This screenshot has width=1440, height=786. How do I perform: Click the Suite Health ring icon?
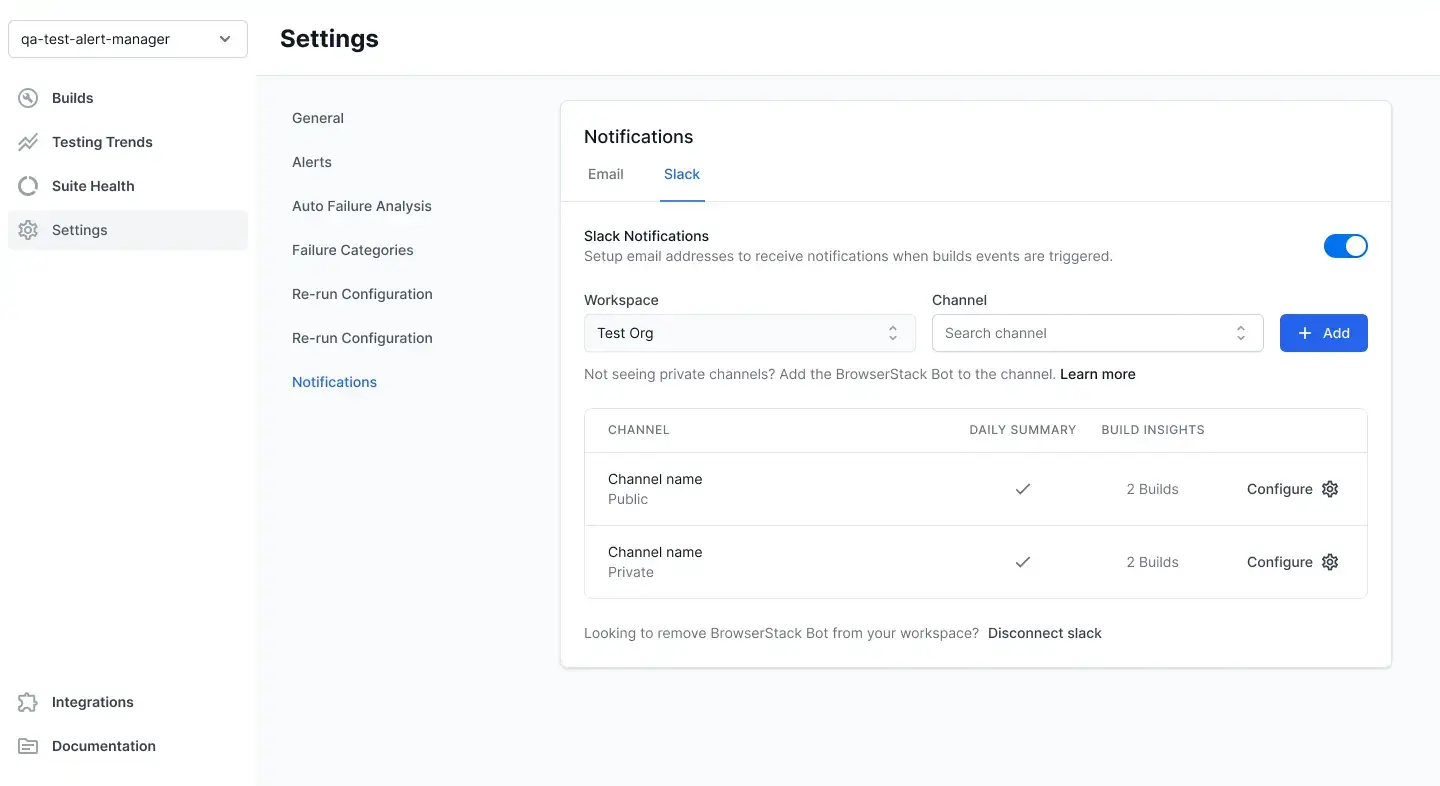coord(28,186)
